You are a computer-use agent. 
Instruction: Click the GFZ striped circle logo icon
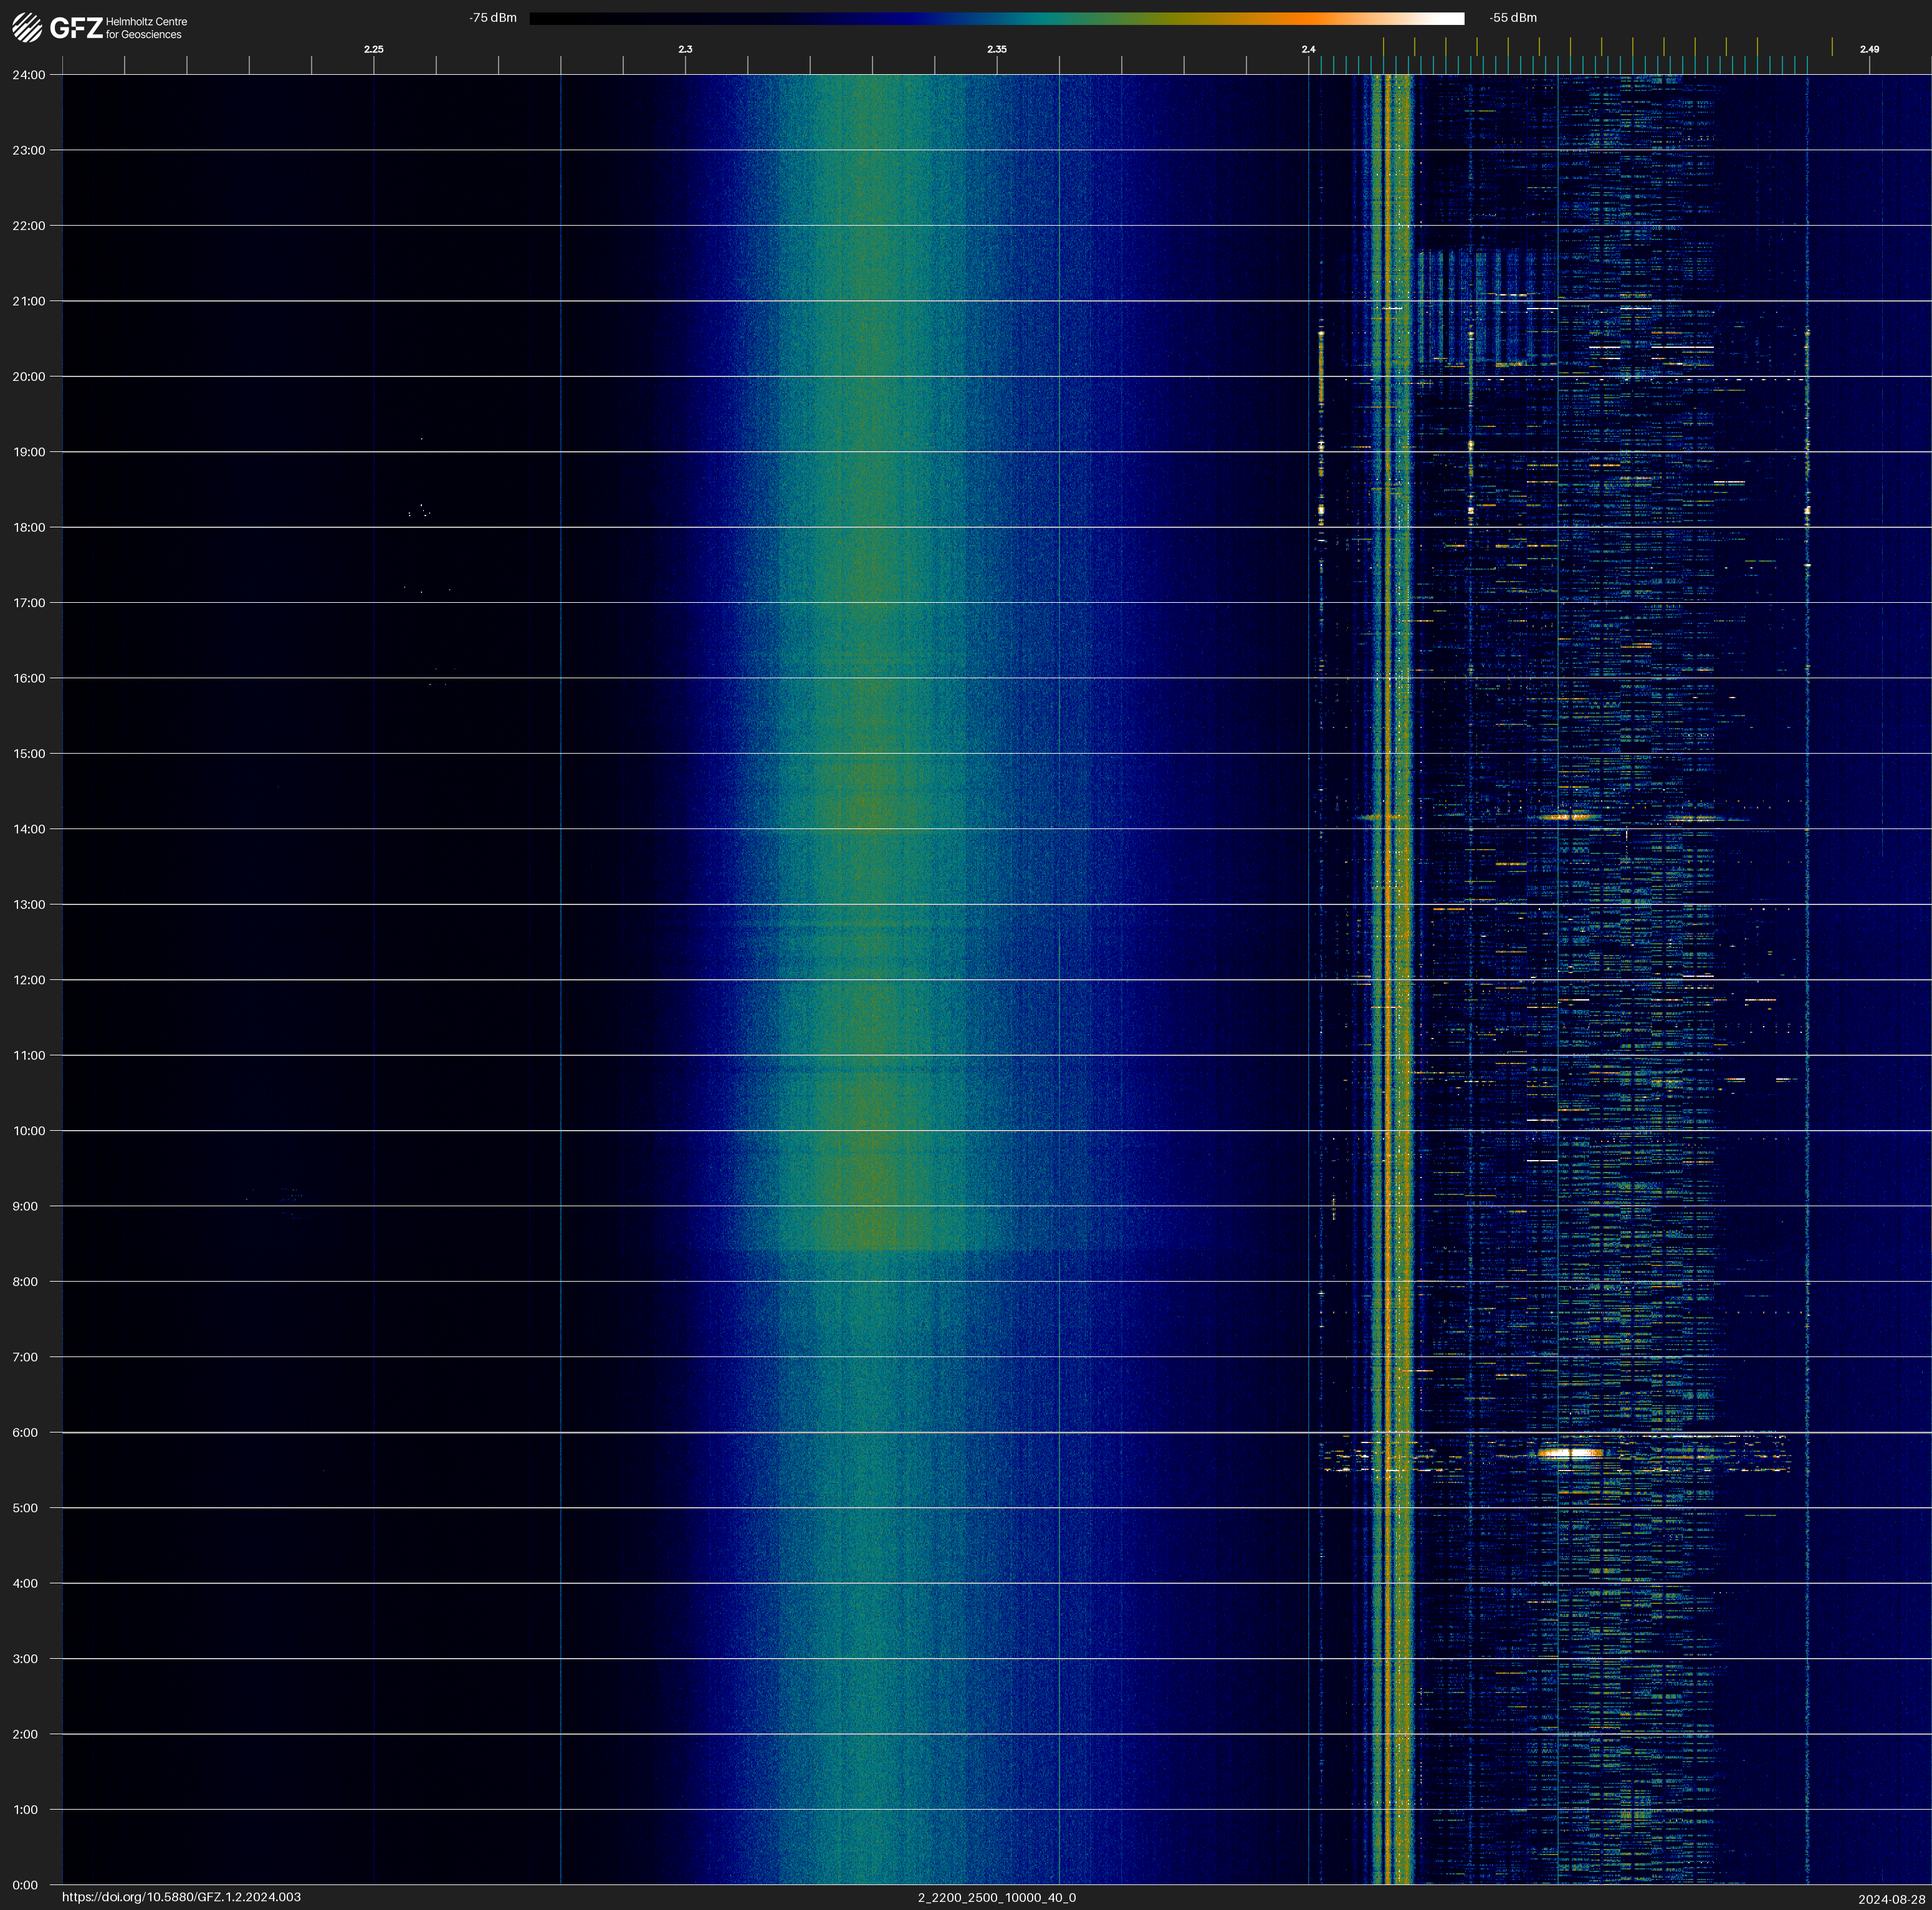[27, 27]
